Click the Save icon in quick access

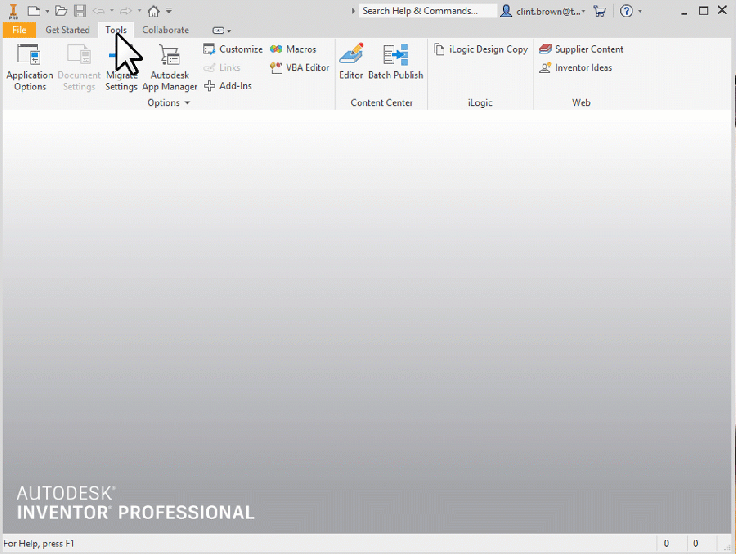pyautogui.click(x=80, y=10)
